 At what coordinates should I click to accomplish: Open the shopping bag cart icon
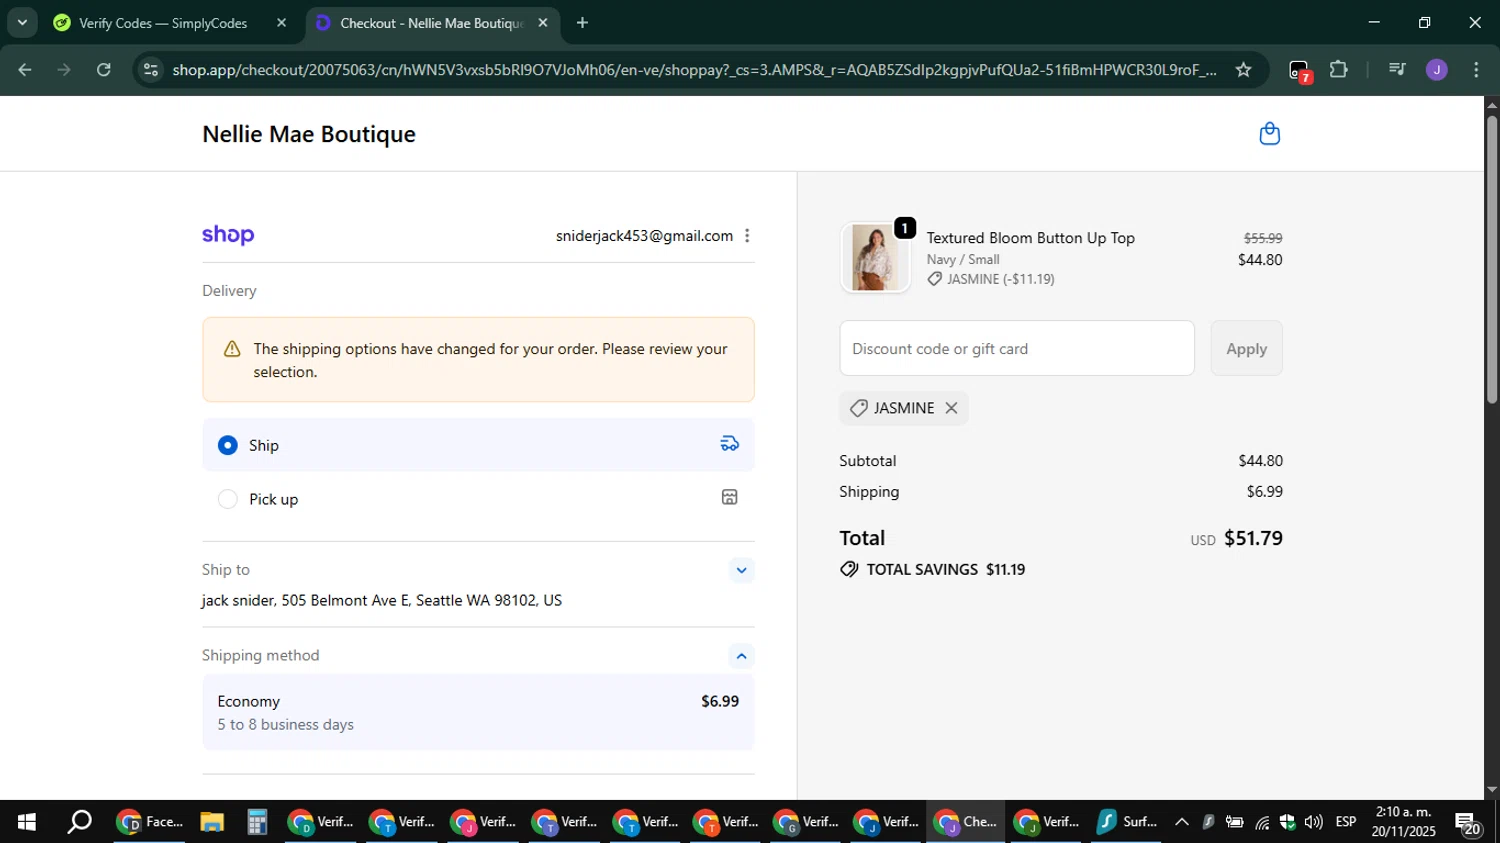click(x=1269, y=134)
